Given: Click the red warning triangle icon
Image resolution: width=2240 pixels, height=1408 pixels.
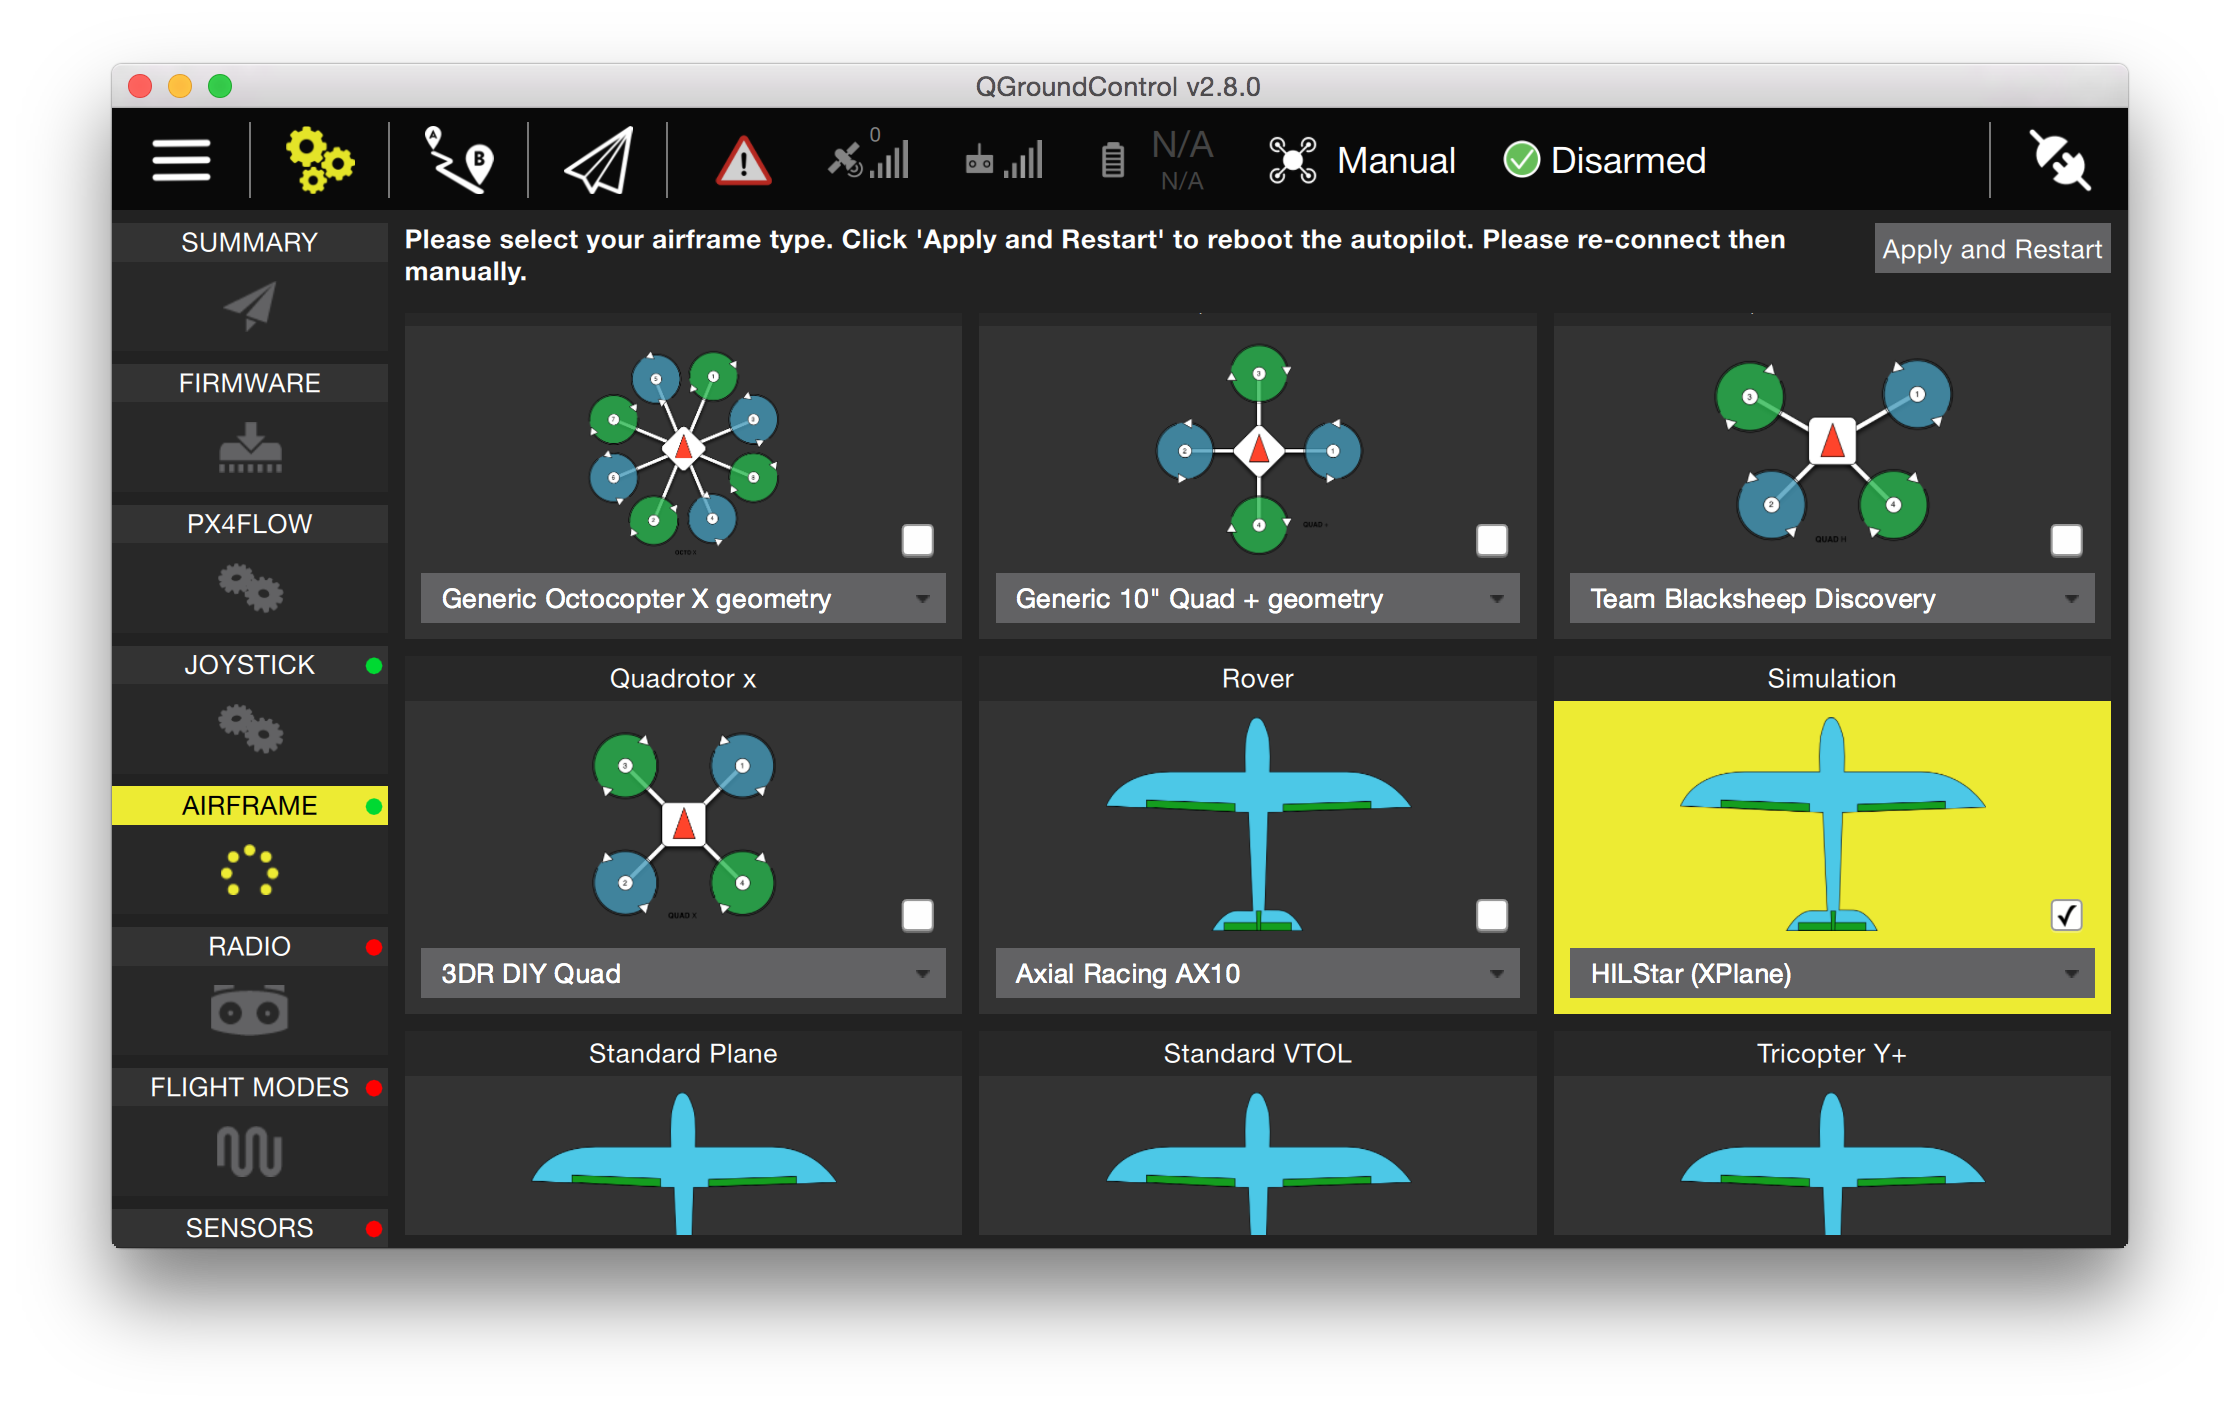Looking at the screenshot, I should coord(743,161).
